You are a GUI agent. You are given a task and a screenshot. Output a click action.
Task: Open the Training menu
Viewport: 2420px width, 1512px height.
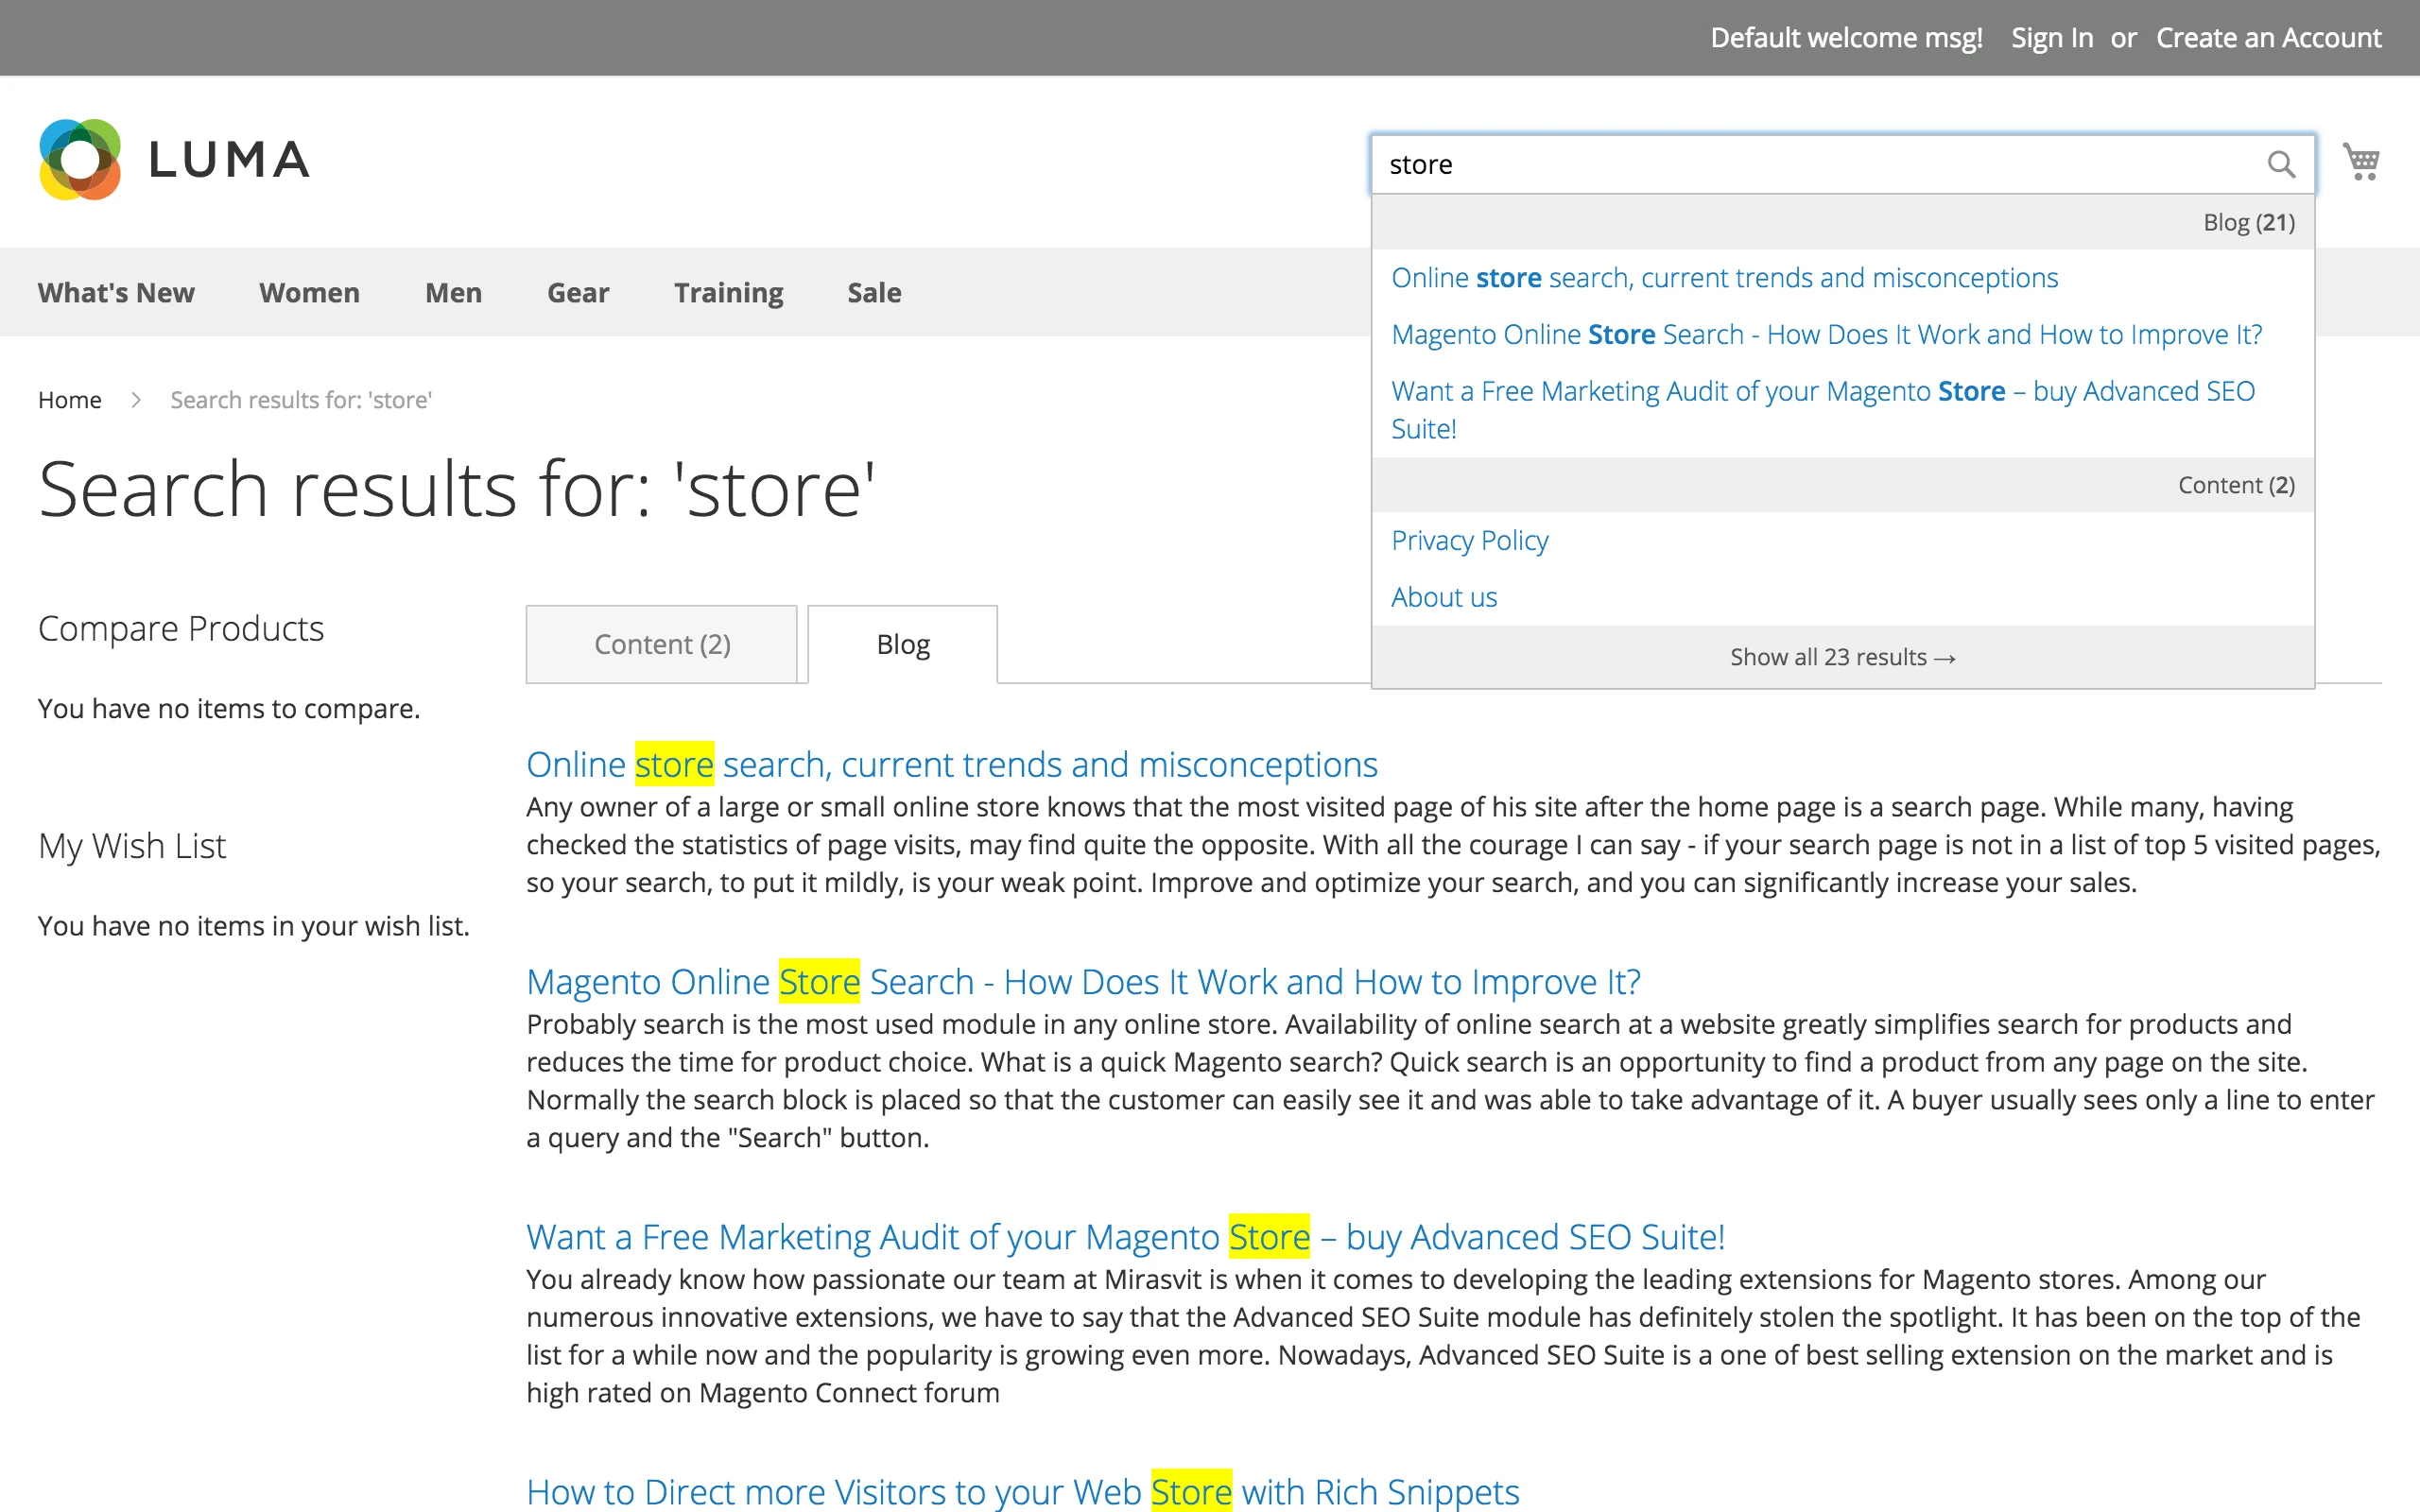(728, 293)
